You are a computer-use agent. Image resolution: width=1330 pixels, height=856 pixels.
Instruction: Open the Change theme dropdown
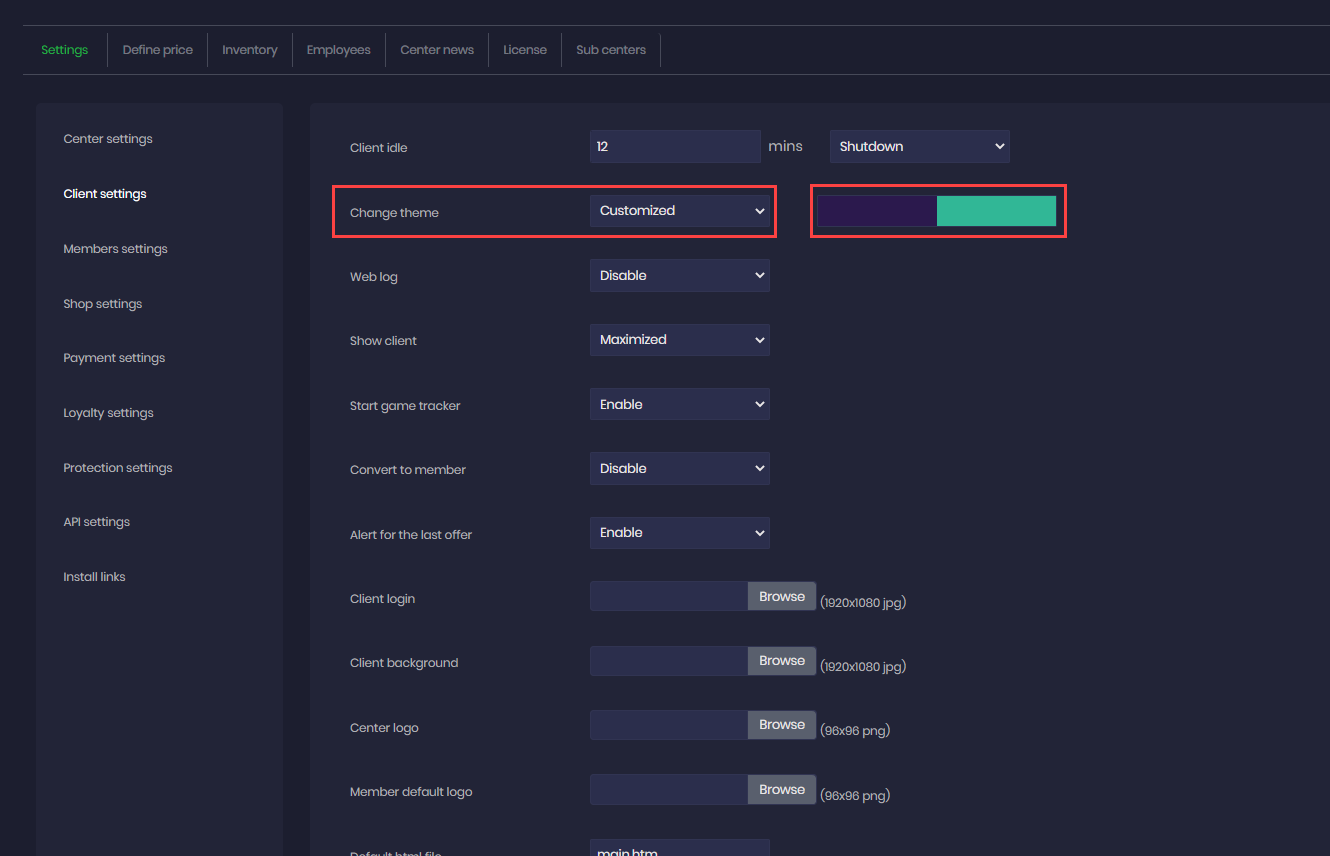pyautogui.click(x=679, y=211)
